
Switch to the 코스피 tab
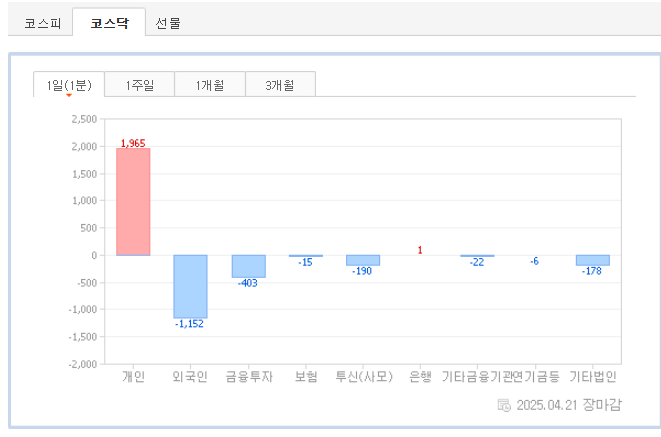click(x=42, y=23)
